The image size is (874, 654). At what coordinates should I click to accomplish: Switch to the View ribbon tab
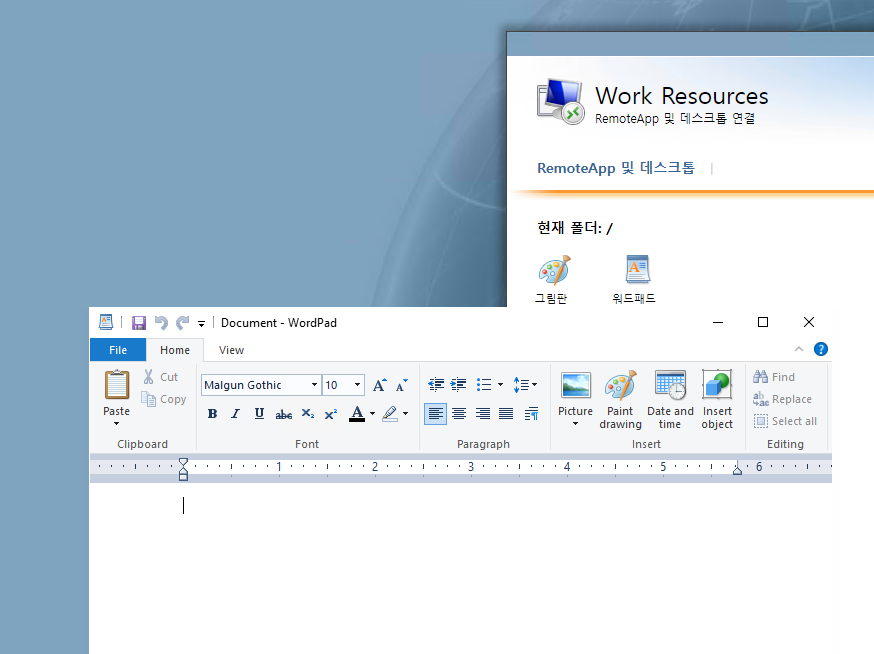click(231, 350)
